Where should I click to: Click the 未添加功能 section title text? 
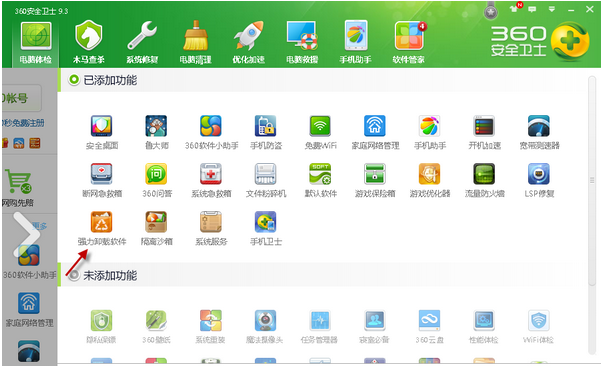110,276
